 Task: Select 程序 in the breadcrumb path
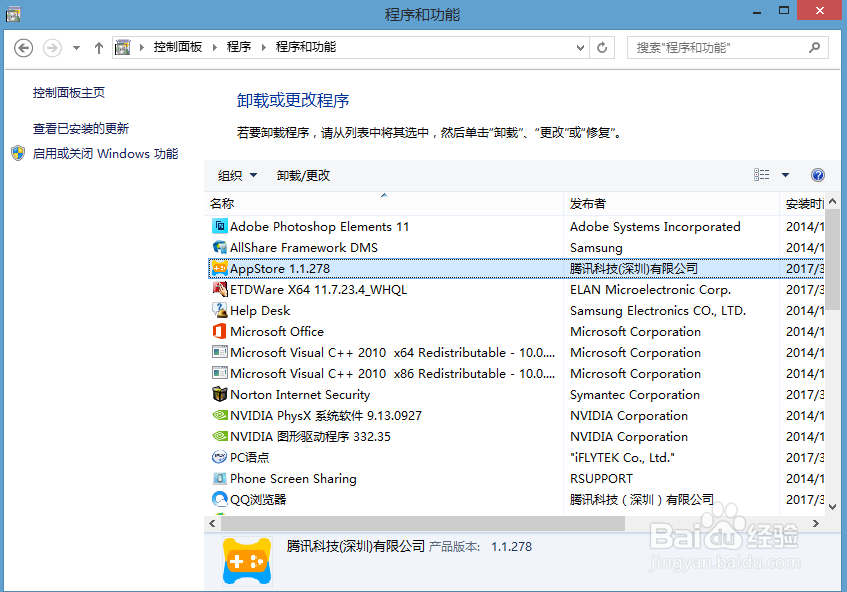coord(239,47)
